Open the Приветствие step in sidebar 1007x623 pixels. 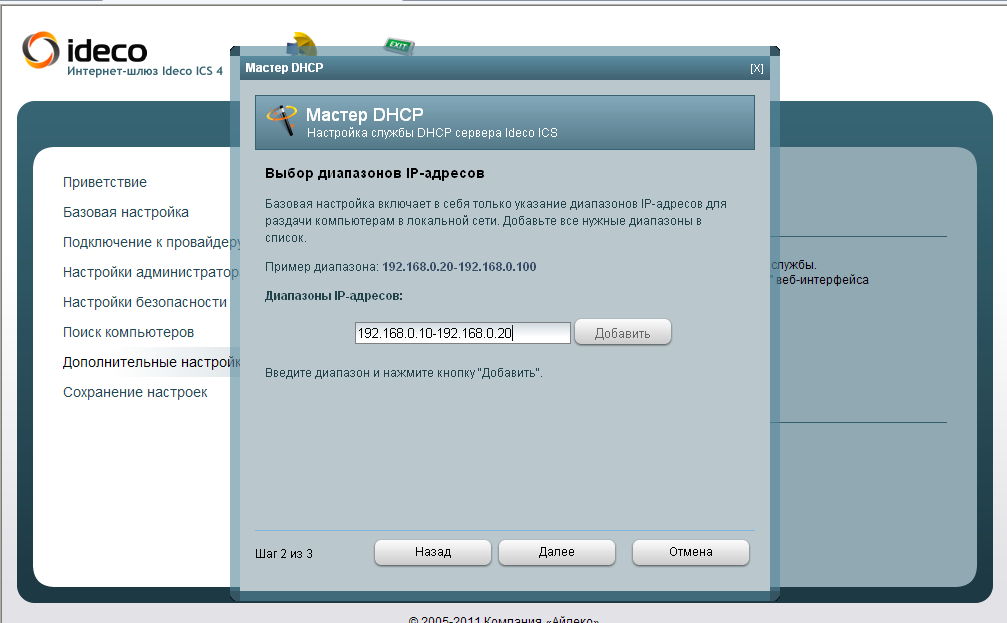tap(105, 182)
